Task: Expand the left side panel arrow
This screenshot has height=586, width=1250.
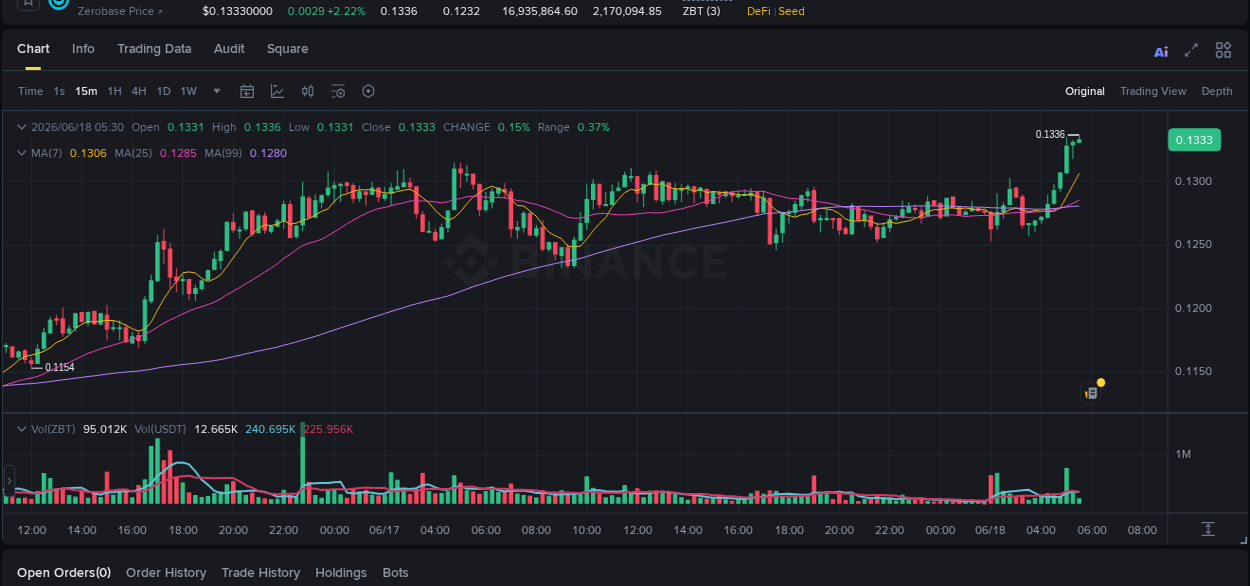Action: 9,482
